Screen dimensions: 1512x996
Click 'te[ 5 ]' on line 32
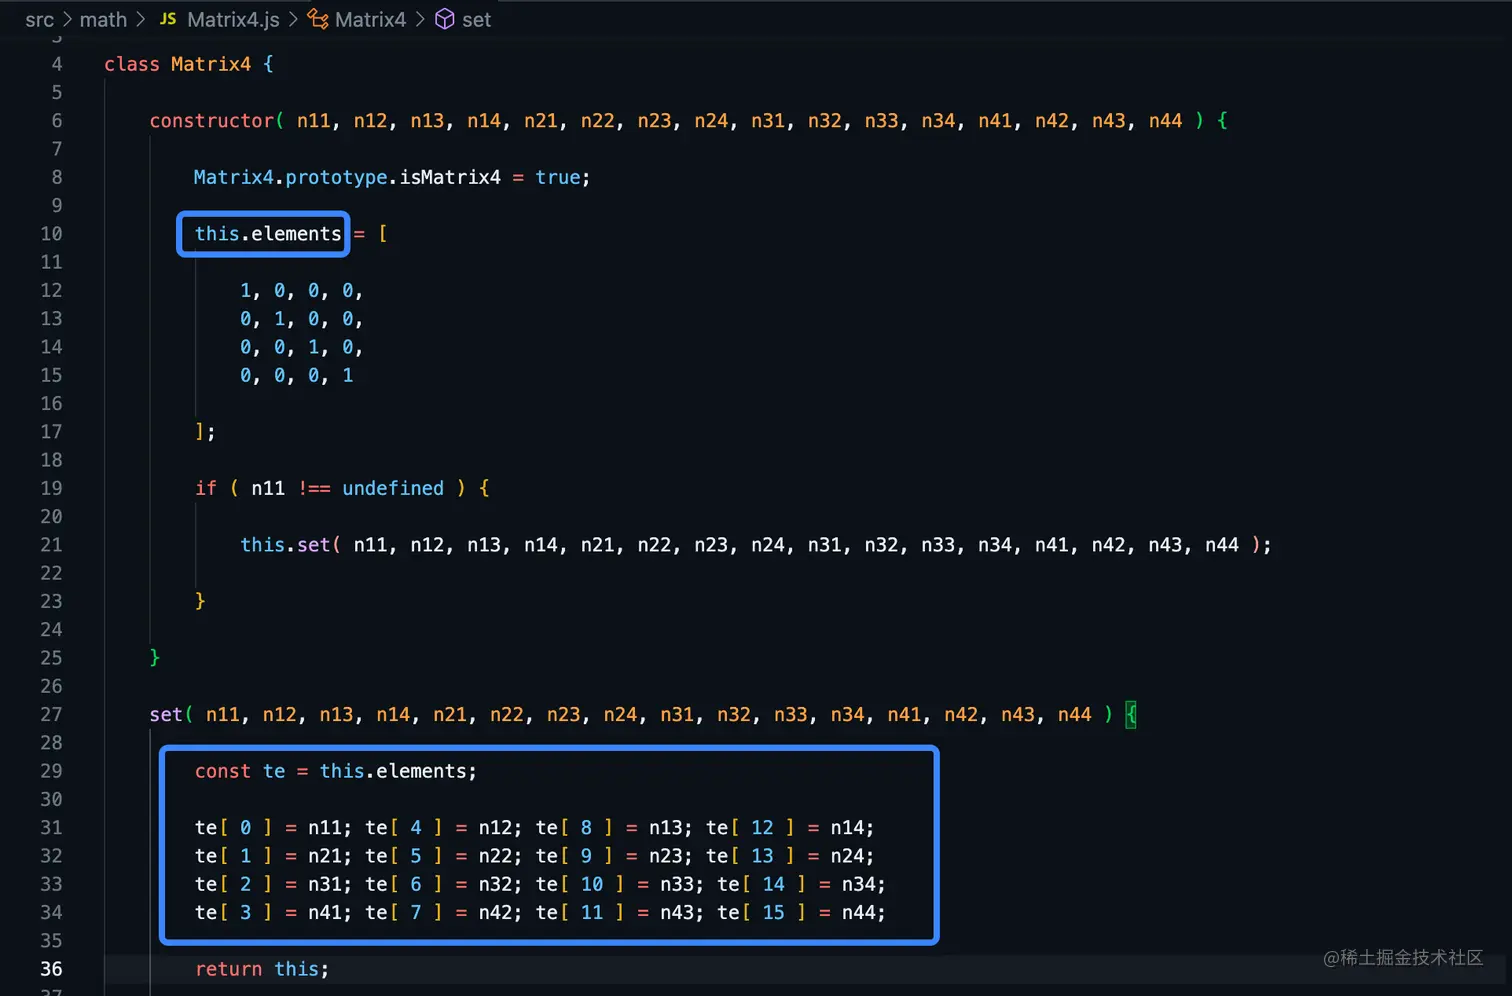point(404,856)
